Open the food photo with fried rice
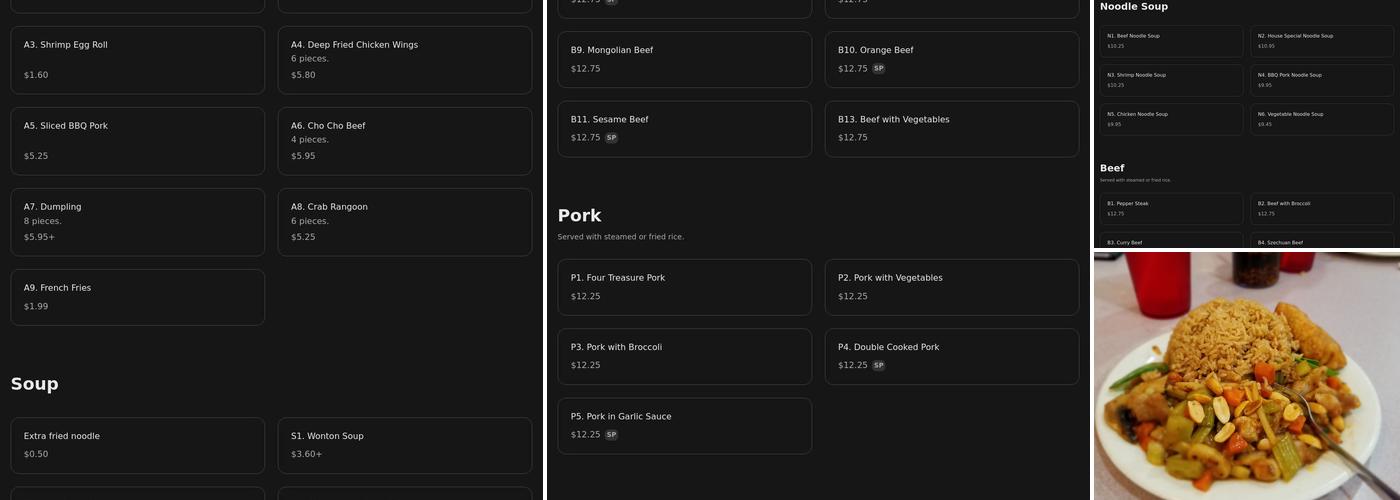The image size is (1400, 500). [1245, 375]
